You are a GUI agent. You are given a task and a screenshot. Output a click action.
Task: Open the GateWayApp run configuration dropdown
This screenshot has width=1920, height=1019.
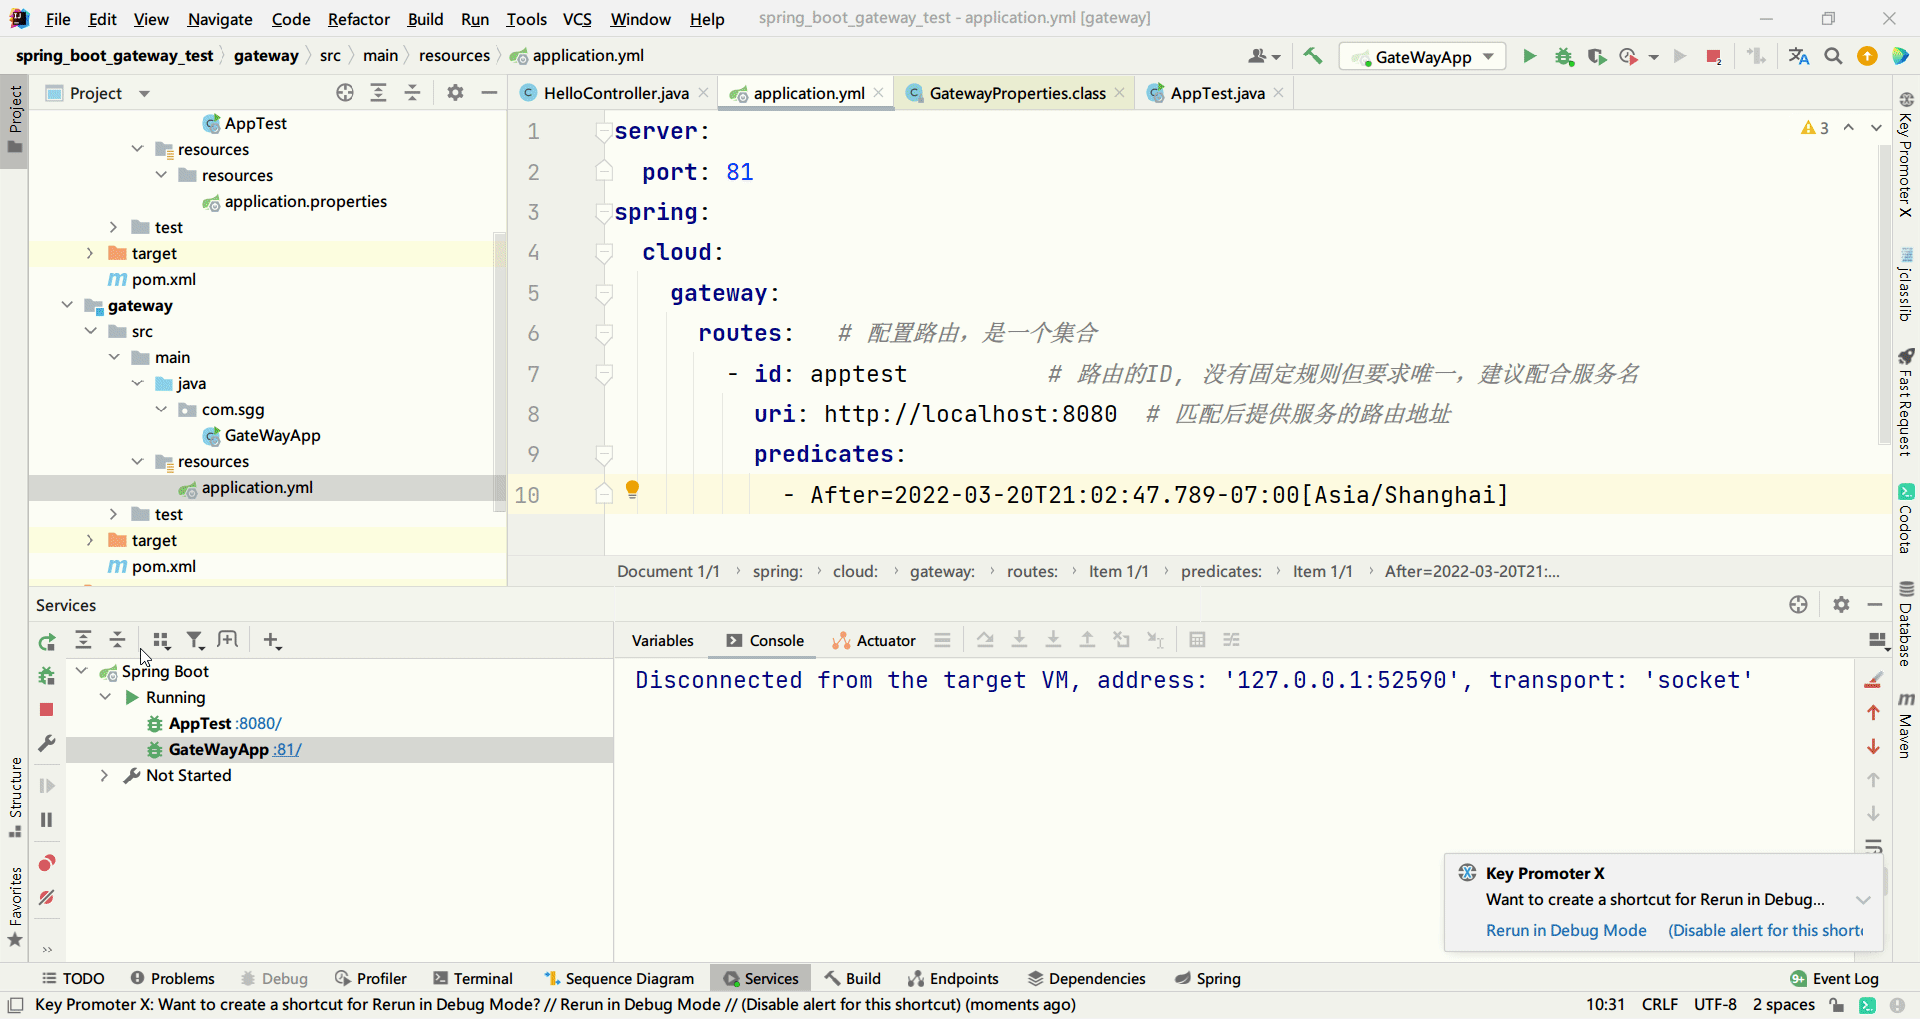coord(1423,57)
